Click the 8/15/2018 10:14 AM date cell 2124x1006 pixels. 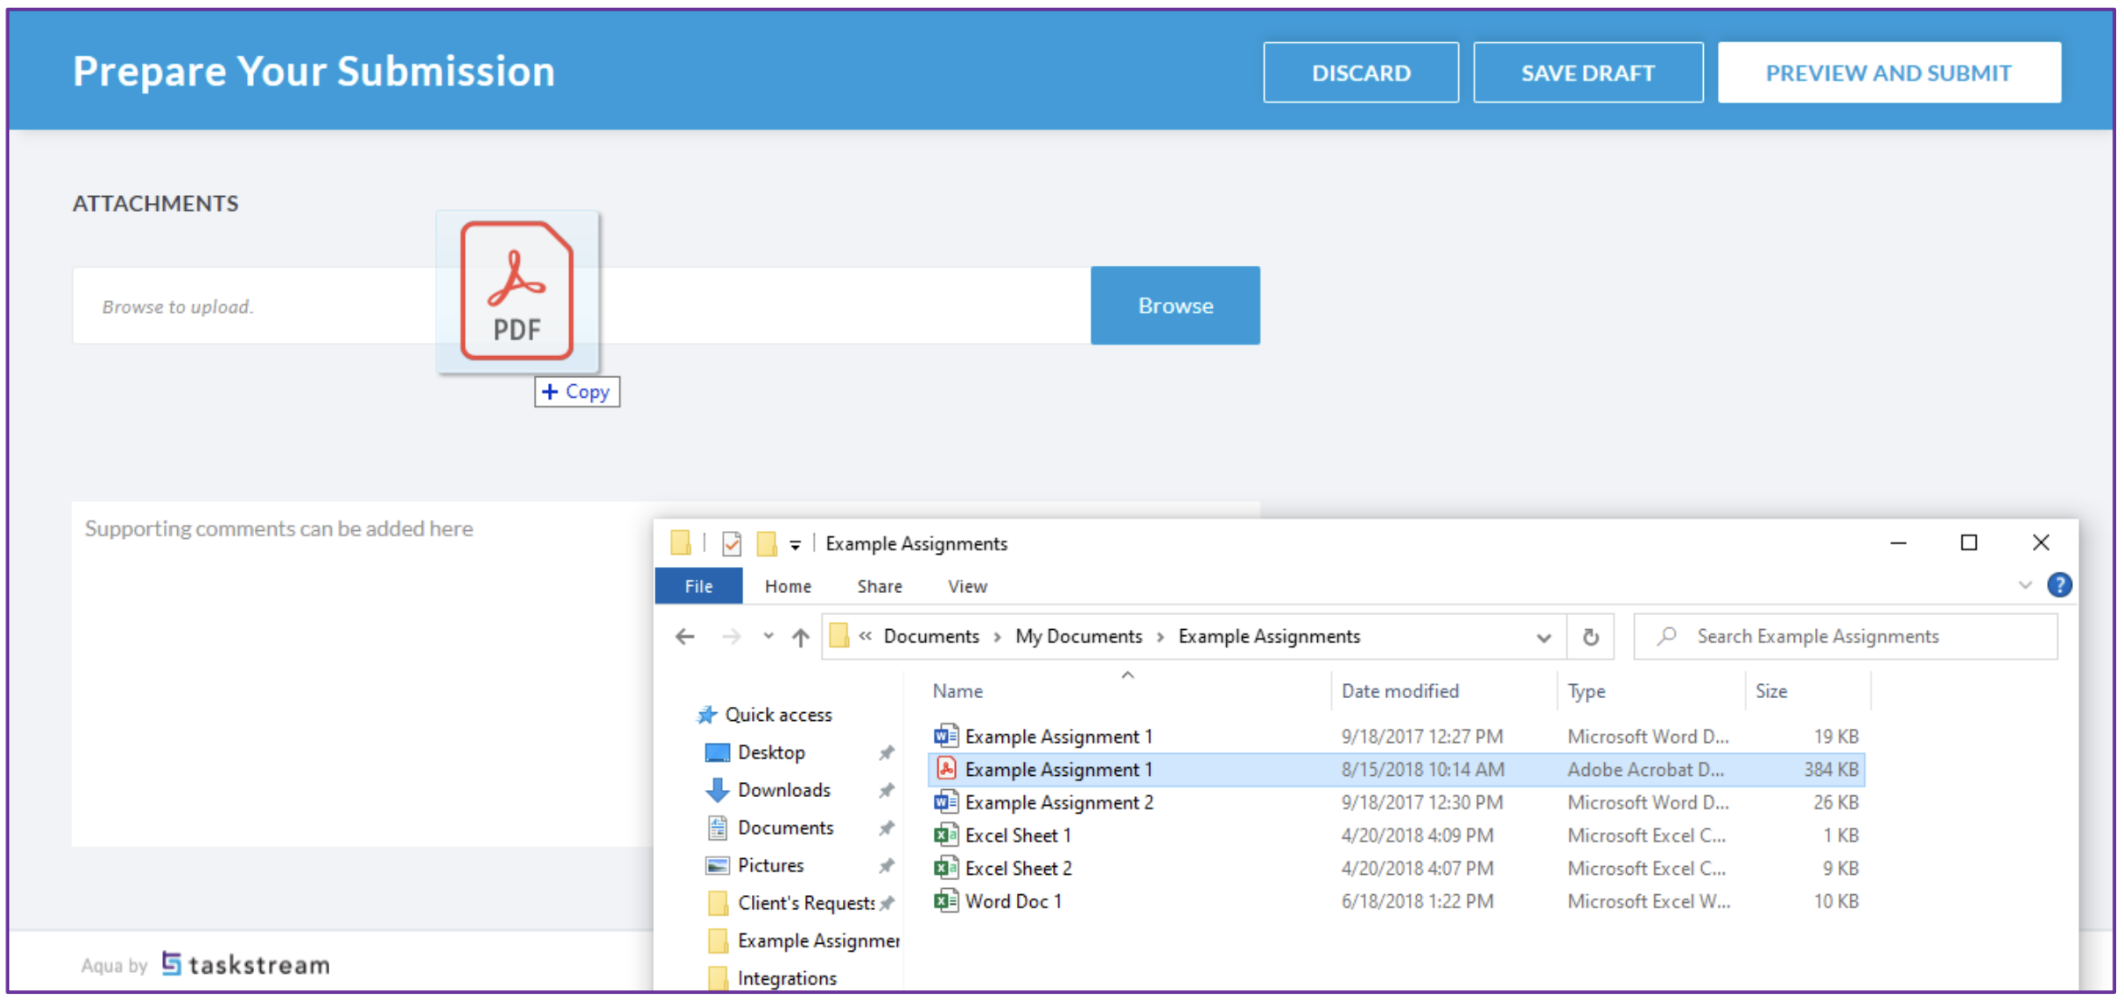(x=1423, y=770)
